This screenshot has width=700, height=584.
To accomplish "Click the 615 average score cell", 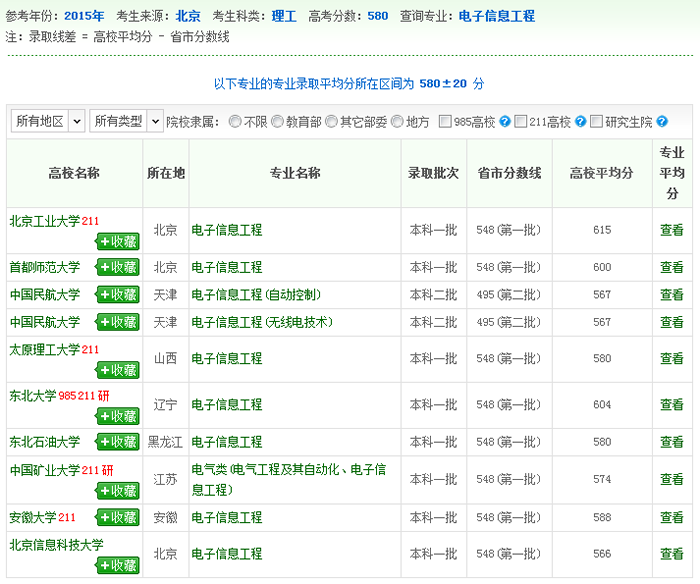I will pos(602,230).
